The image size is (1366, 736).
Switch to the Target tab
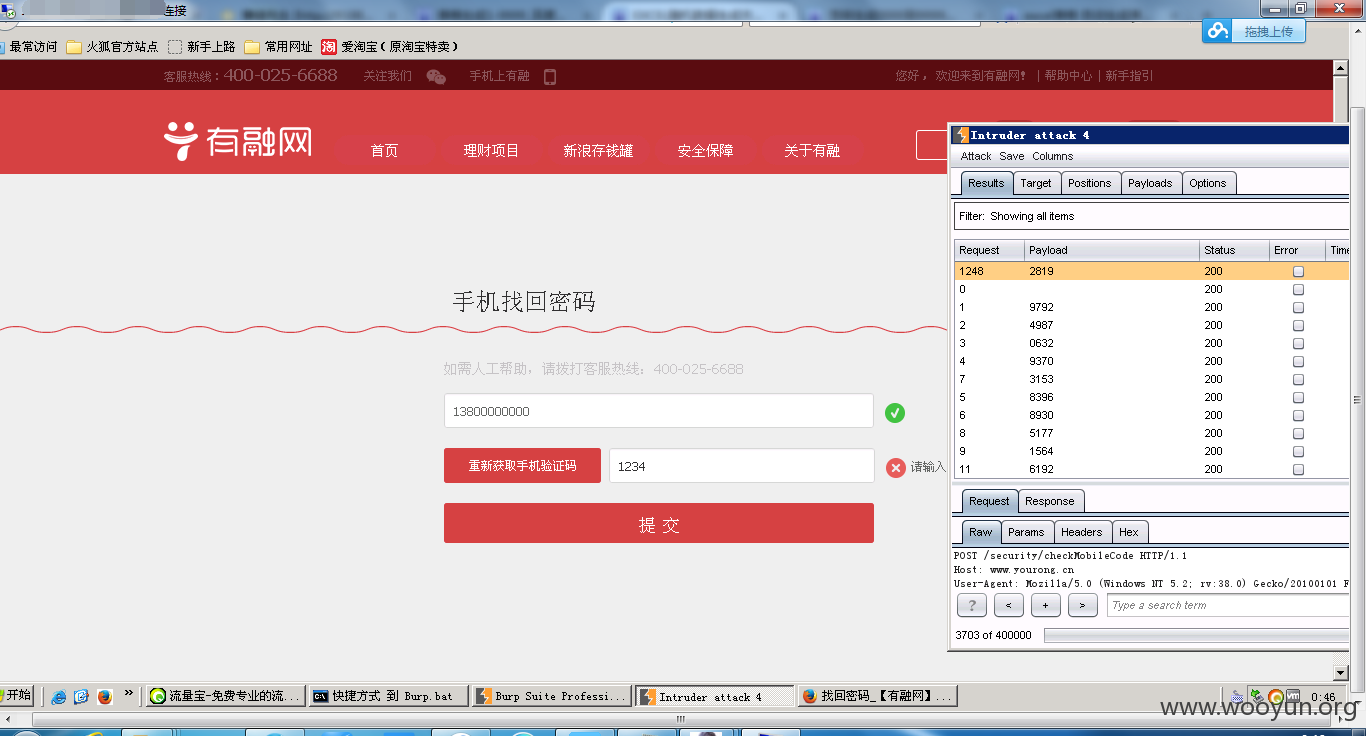[1036, 183]
